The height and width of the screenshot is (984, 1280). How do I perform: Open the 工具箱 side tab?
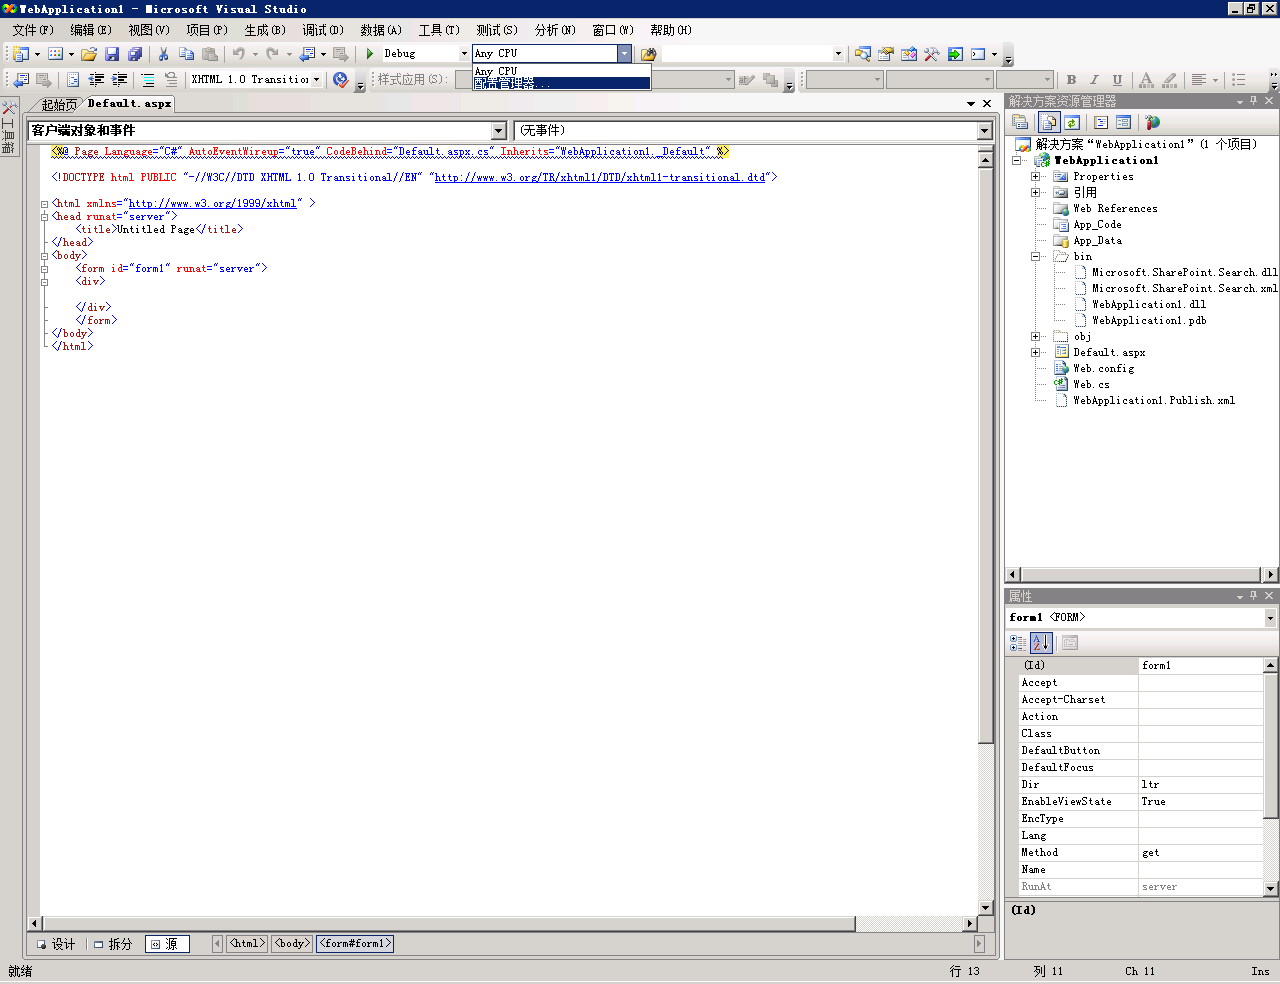tap(8, 127)
